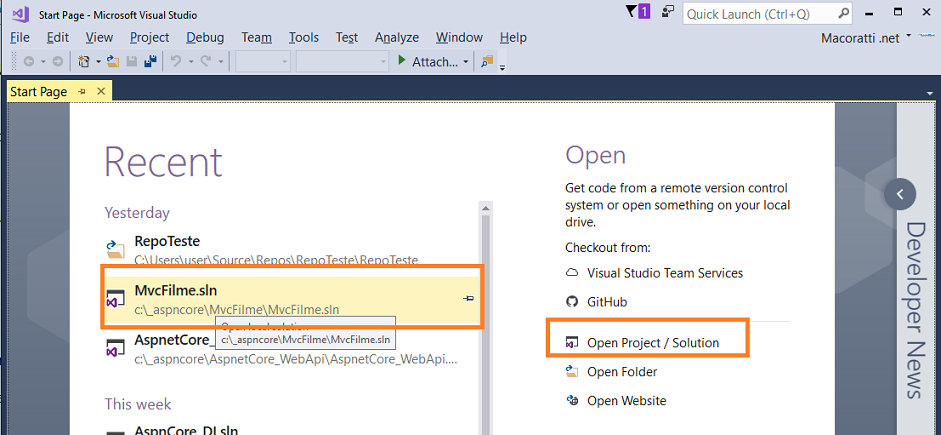This screenshot has width=941, height=435.
Task: Click the folder icon next to RepoTeste
Action: click(115, 248)
